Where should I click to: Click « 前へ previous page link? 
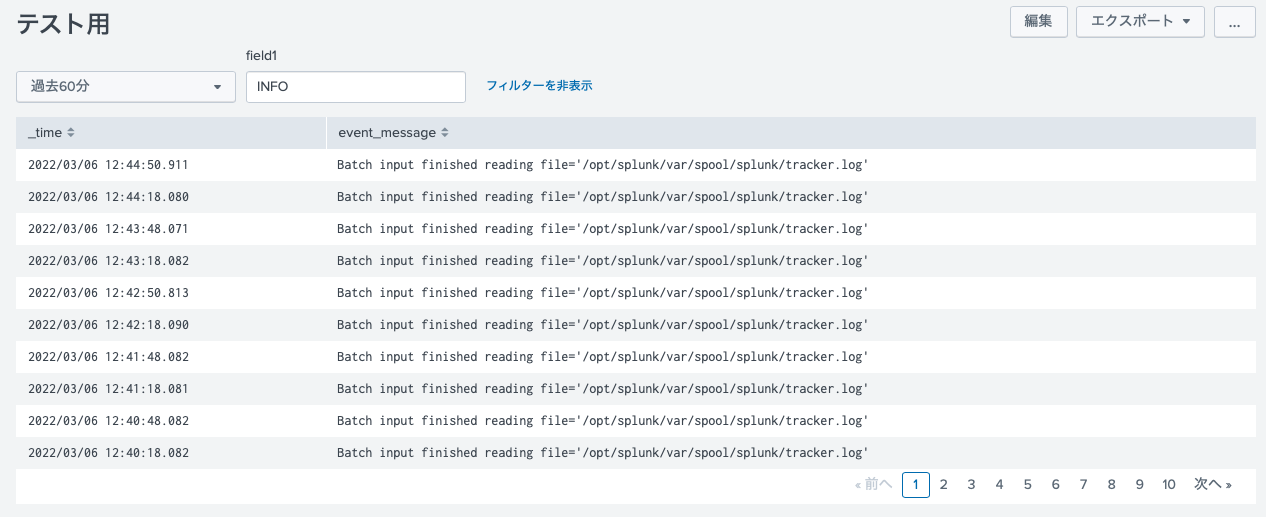point(874,484)
